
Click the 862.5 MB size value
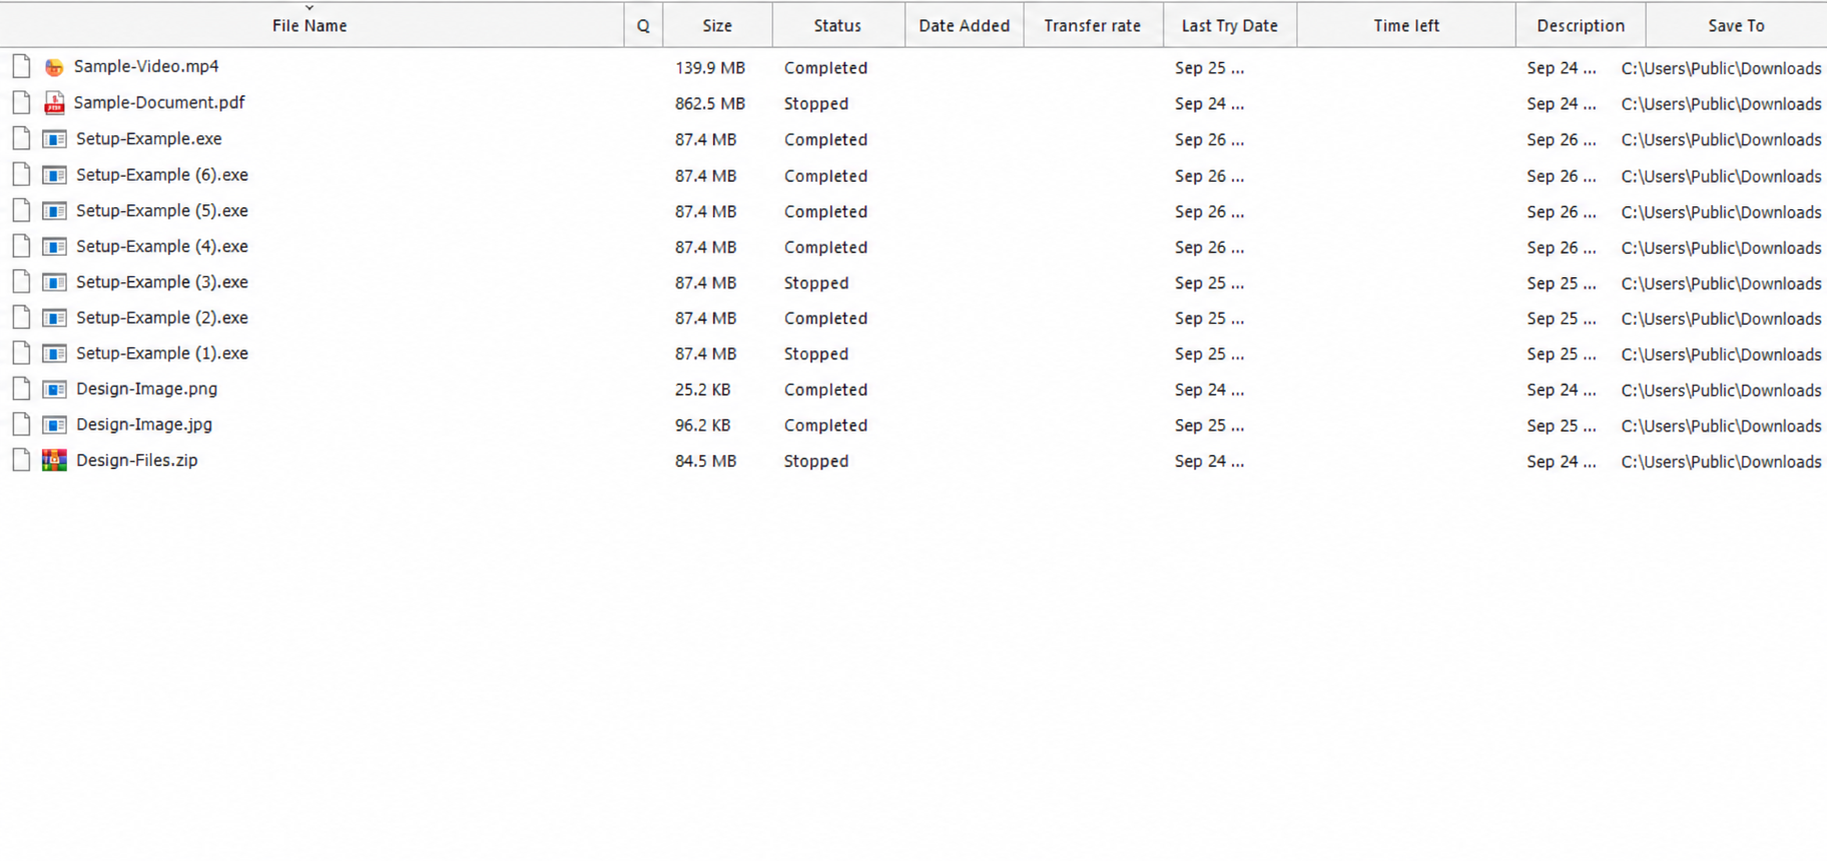click(x=710, y=104)
